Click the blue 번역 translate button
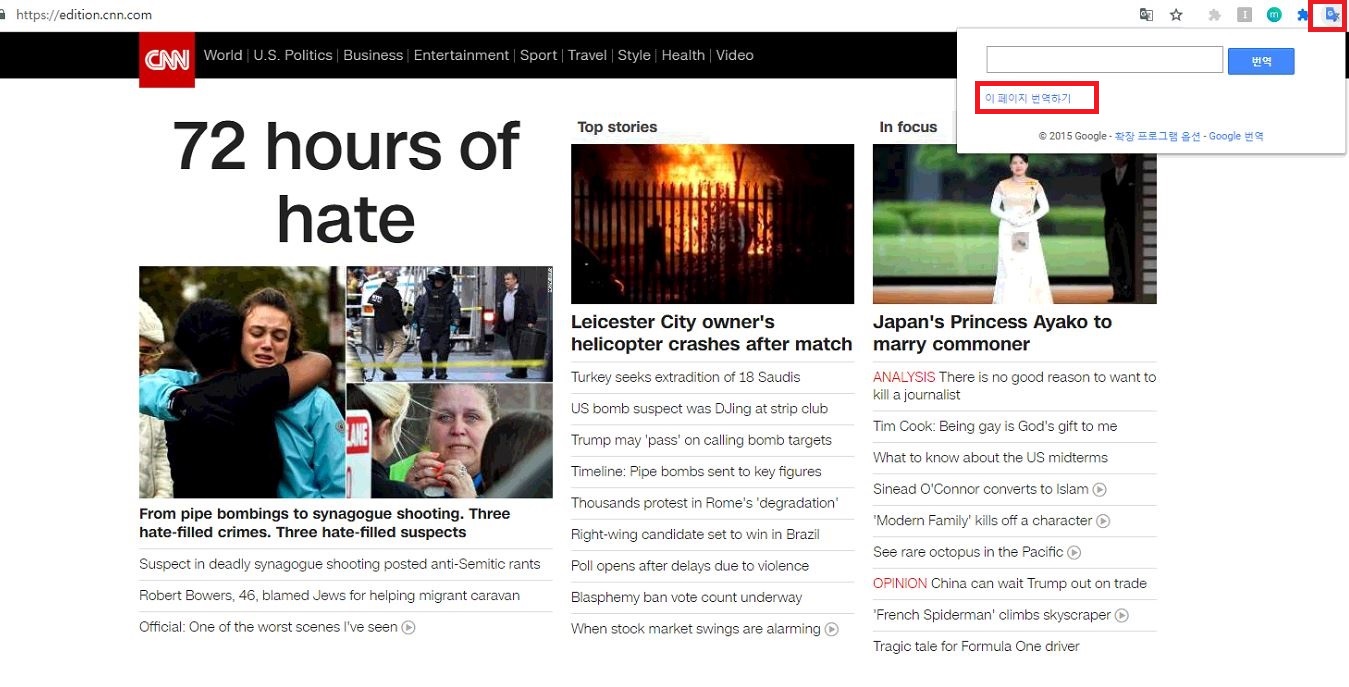Image resolution: width=1349 pixels, height=687 pixels. (1261, 61)
